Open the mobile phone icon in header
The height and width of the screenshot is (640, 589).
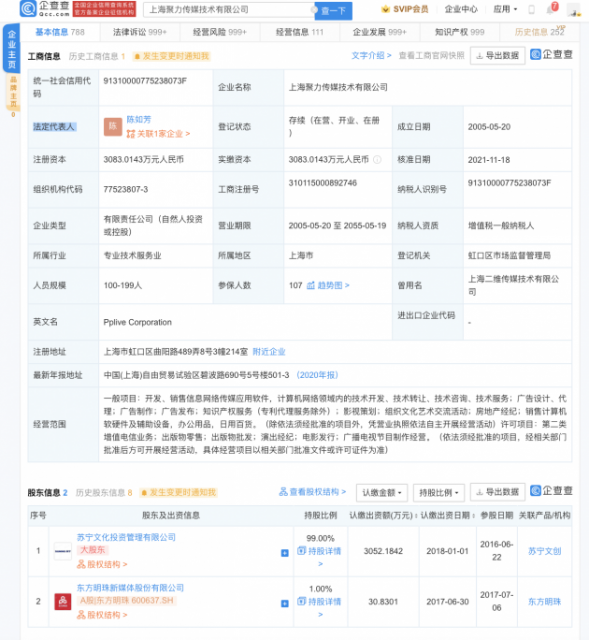(x=531, y=10)
